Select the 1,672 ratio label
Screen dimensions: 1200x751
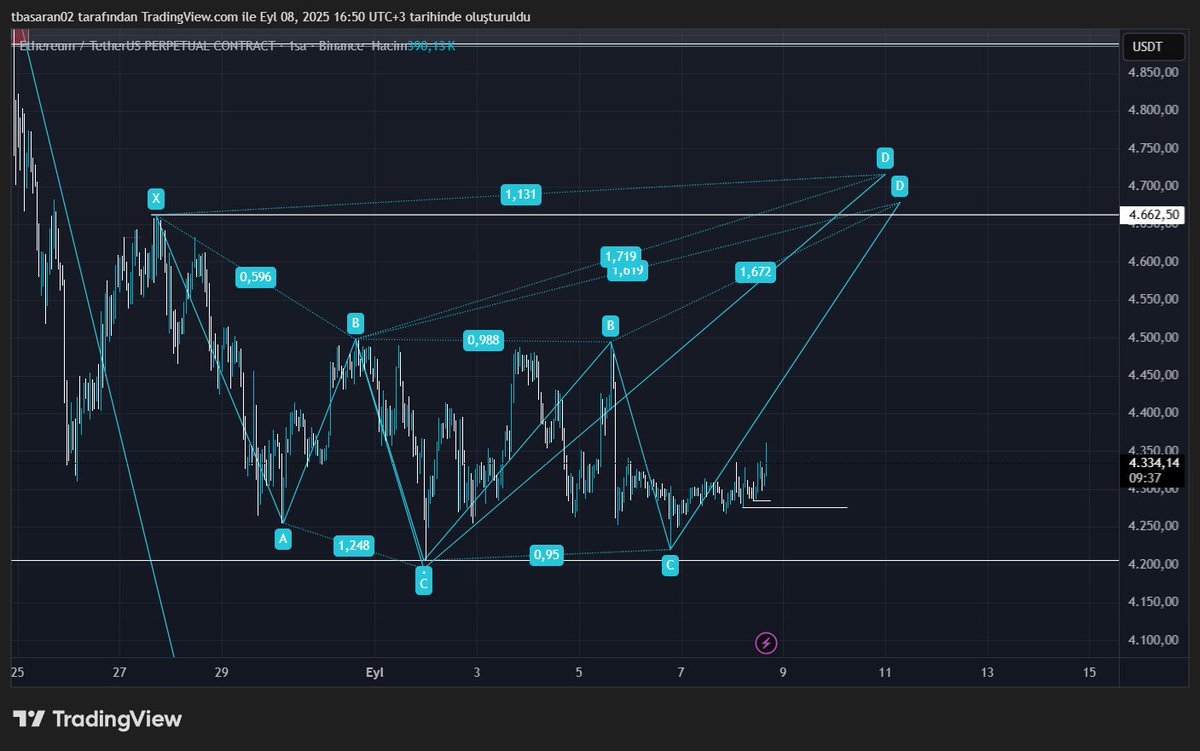point(755,272)
